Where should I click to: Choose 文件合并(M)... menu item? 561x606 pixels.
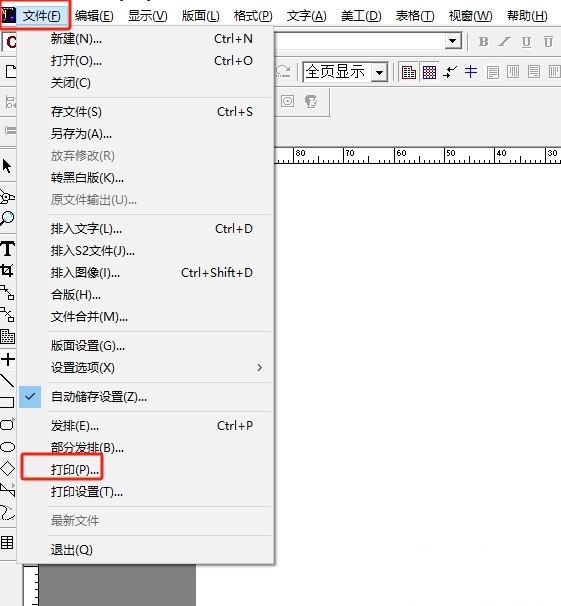click(x=147, y=317)
